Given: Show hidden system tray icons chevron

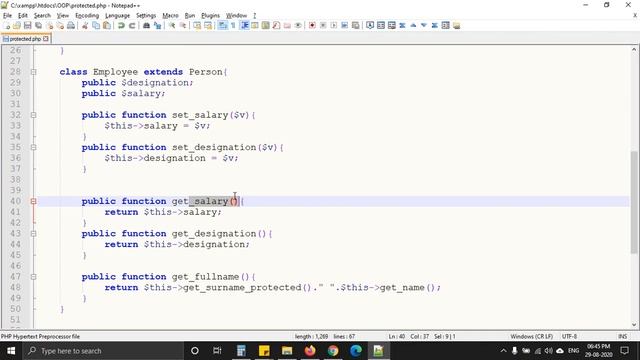Looking at the screenshot, I should coord(503,351).
